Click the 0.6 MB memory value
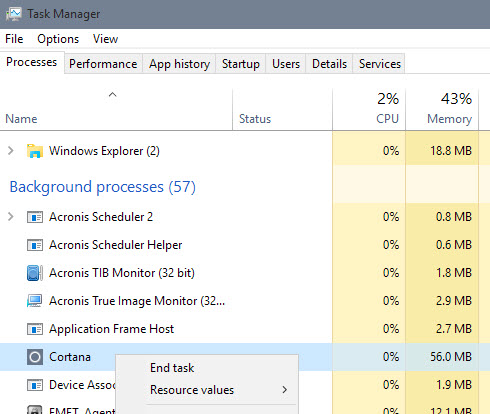 click(454, 245)
